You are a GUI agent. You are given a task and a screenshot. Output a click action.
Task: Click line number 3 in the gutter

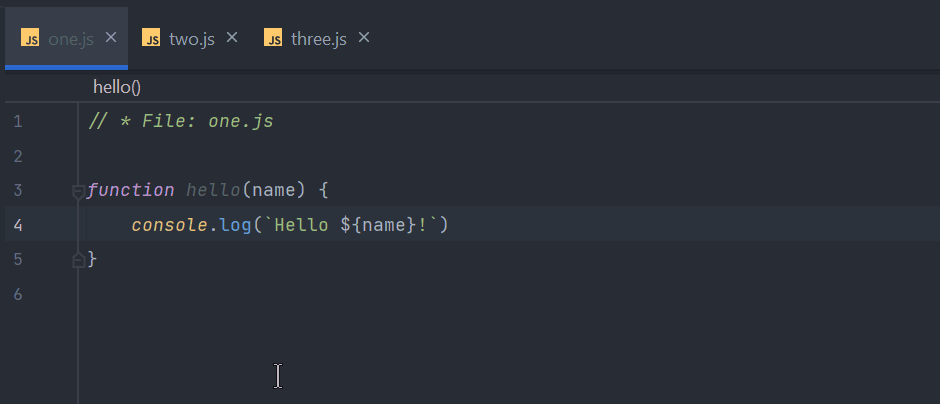click(x=17, y=191)
